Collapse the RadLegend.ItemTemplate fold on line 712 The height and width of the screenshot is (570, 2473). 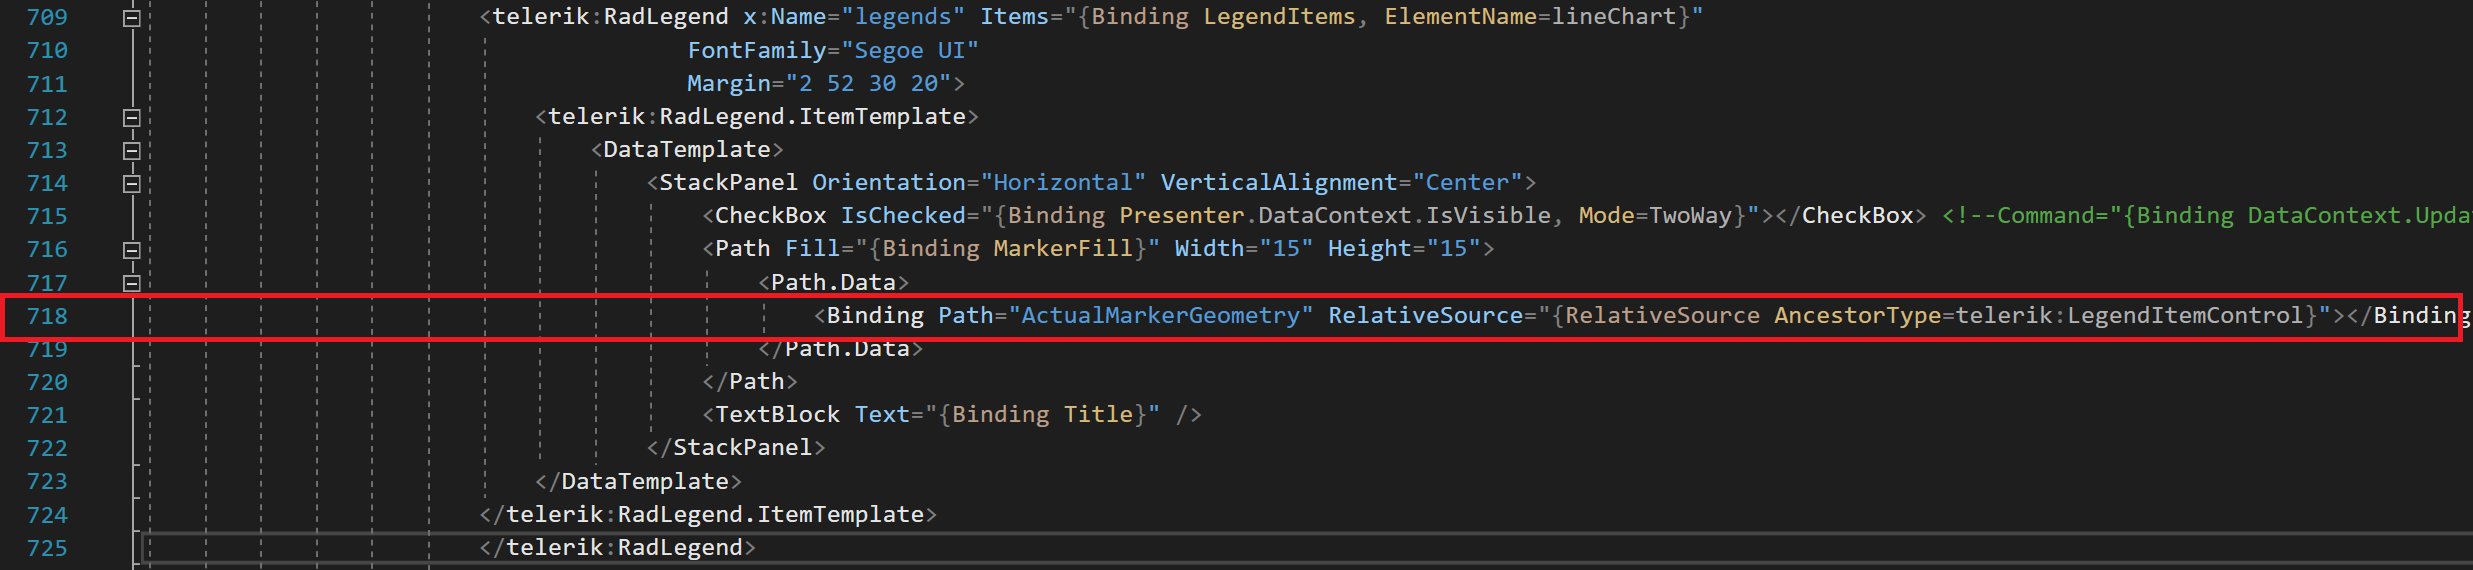[x=131, y=118]
